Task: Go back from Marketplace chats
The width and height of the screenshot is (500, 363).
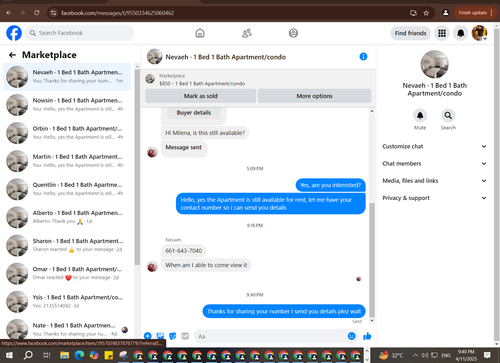Action: pos(12,55)
